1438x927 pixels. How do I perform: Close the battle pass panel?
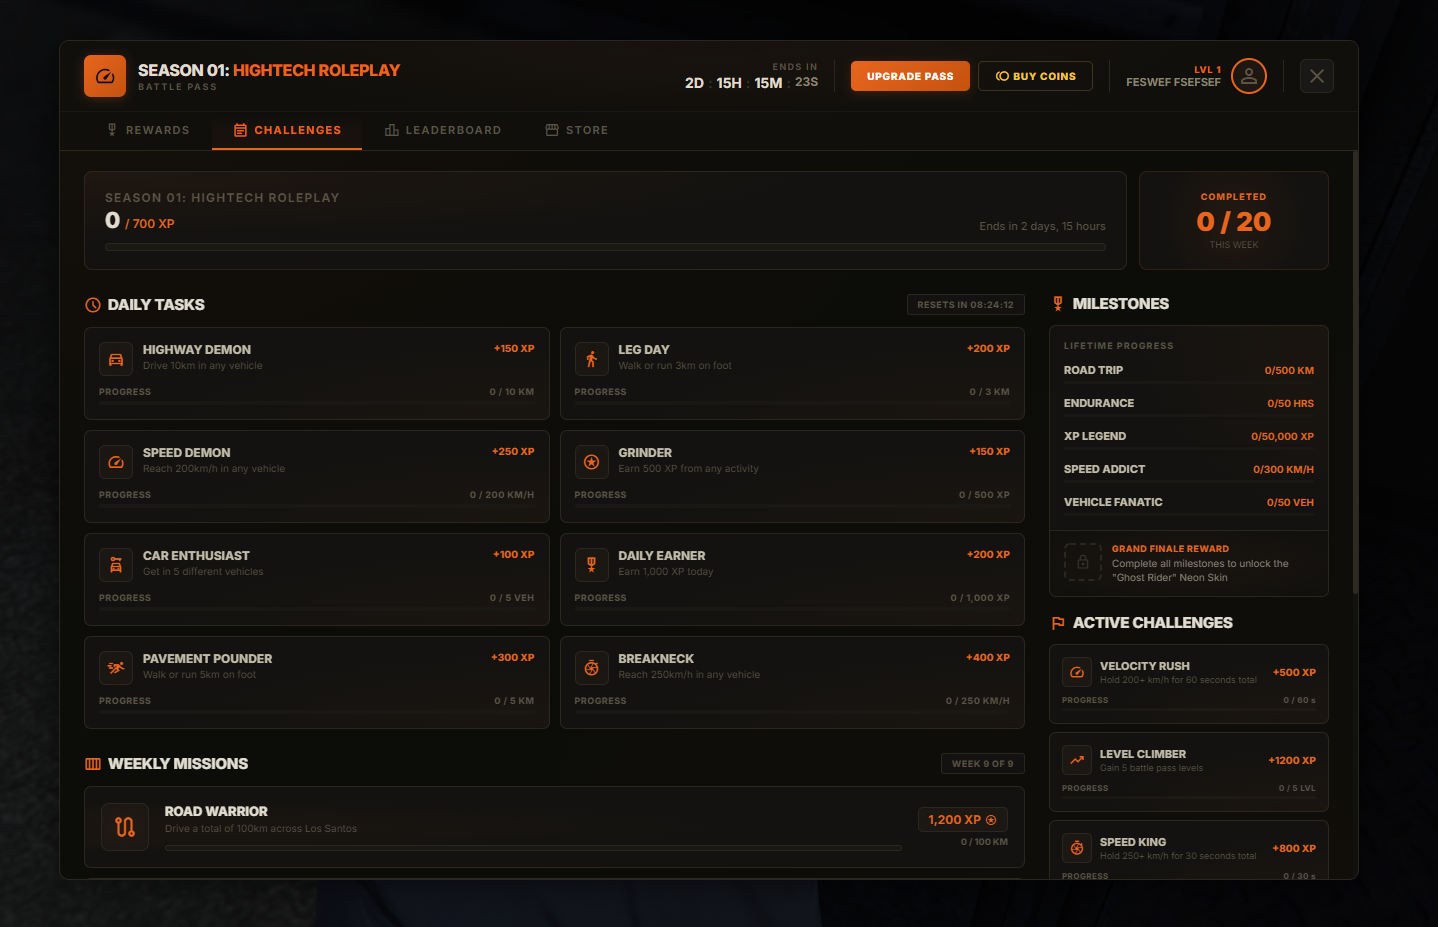tap(1316, 76)
